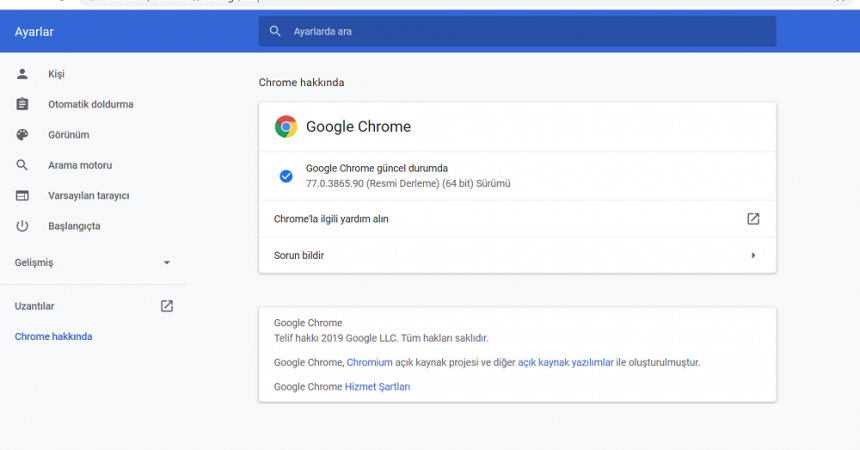Expand the Gelişmiş section arrow
The image size is (860, 450).
coord(167,262)
